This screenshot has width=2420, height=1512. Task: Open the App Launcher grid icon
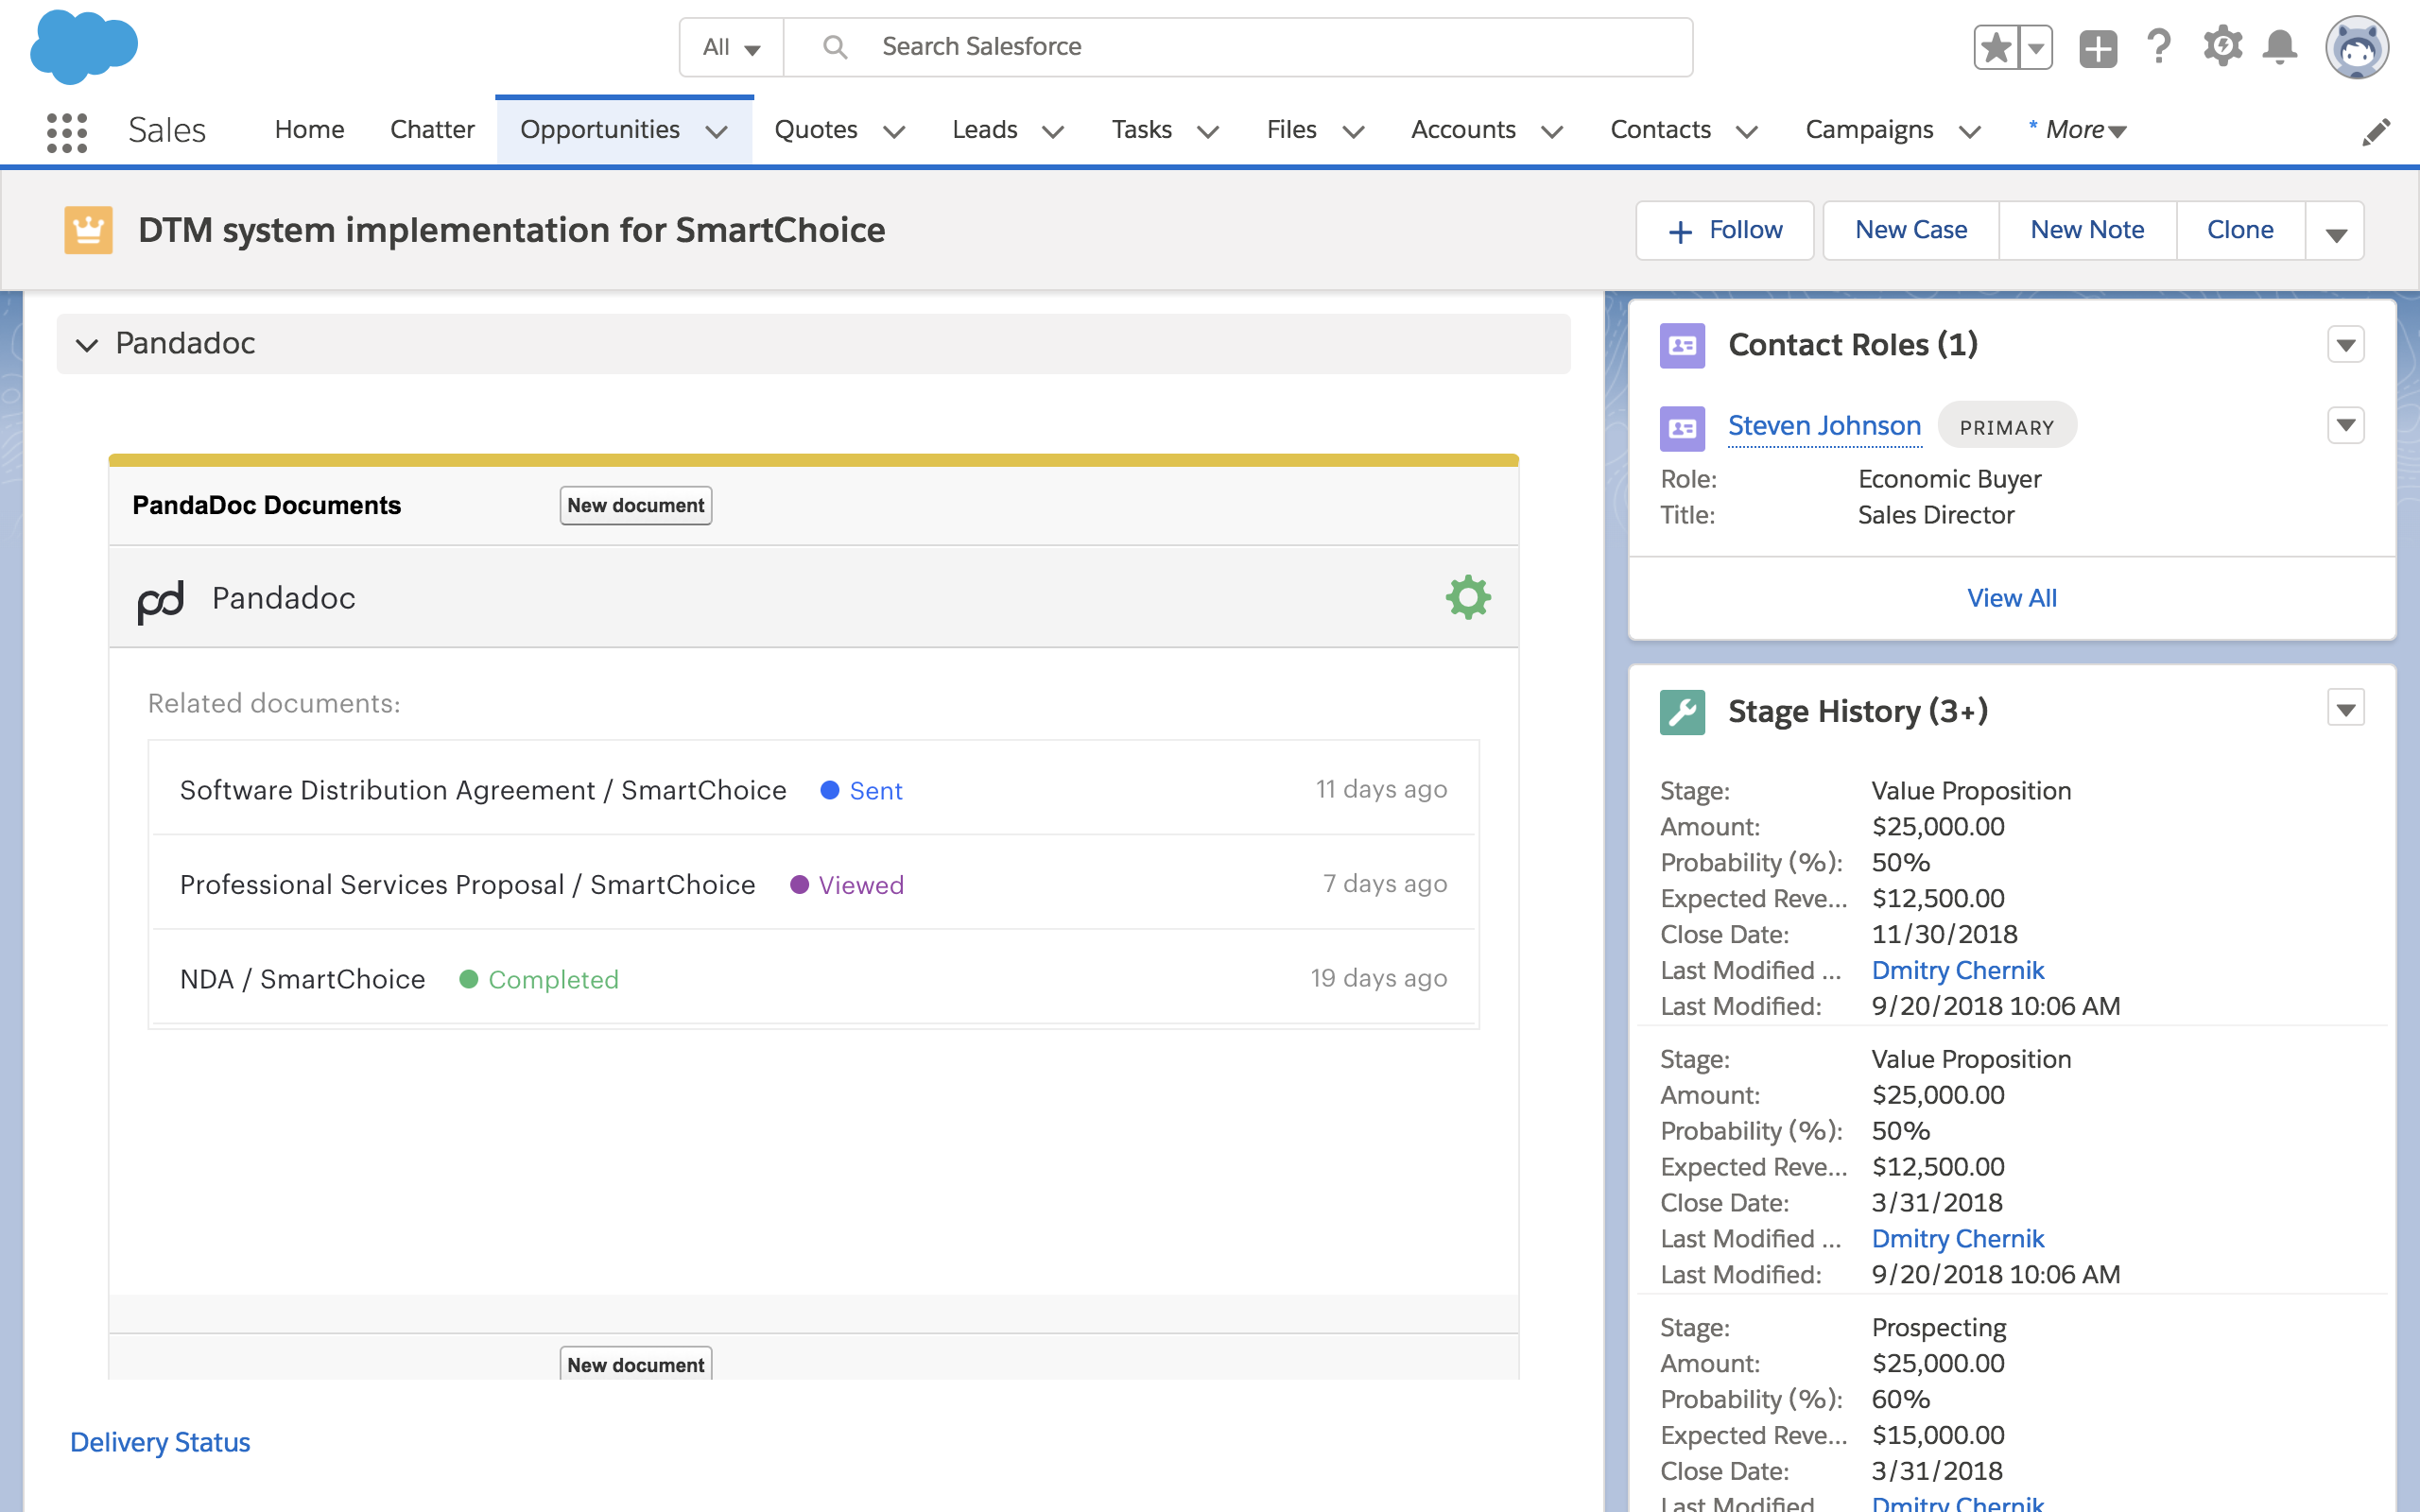pos(67,132)
